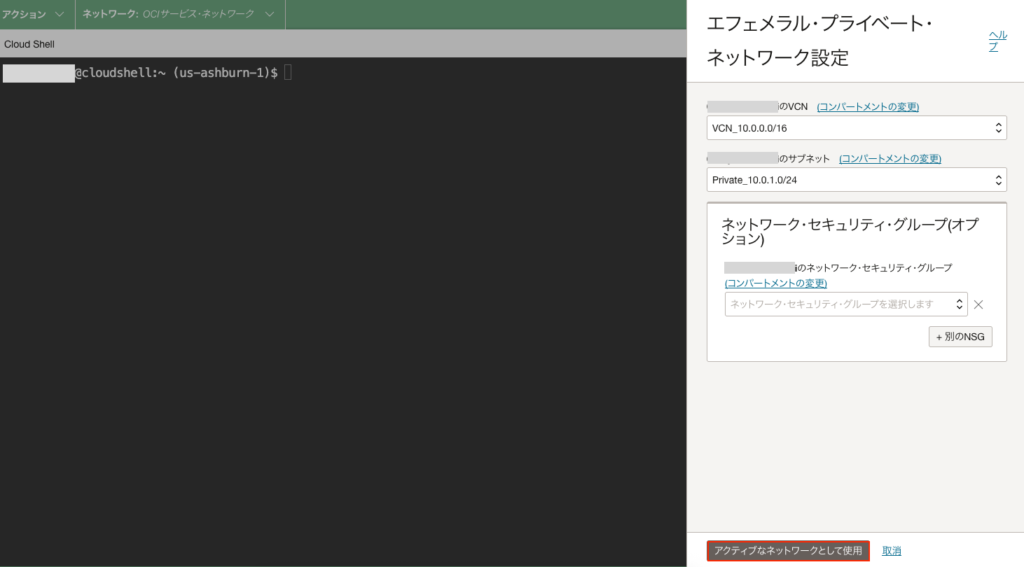Add another NSG with + 別のNSG

pos(960,336)
